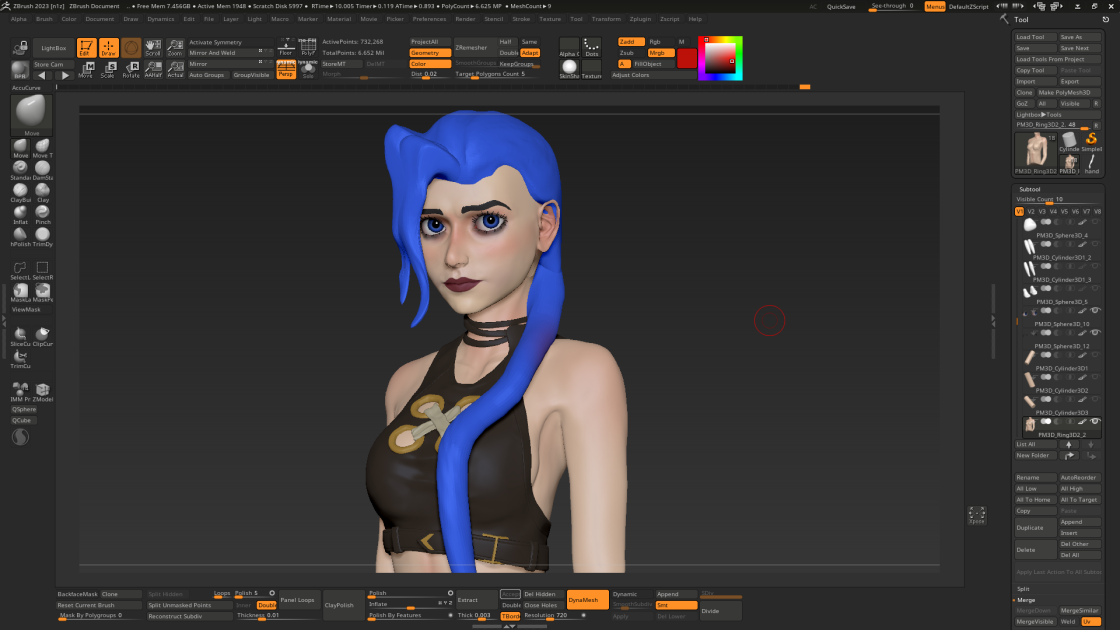The width and height of the screenshot is (1120, 630).
Task: Select the MaskLasso brush icon
Action: (x=20, y=291)
